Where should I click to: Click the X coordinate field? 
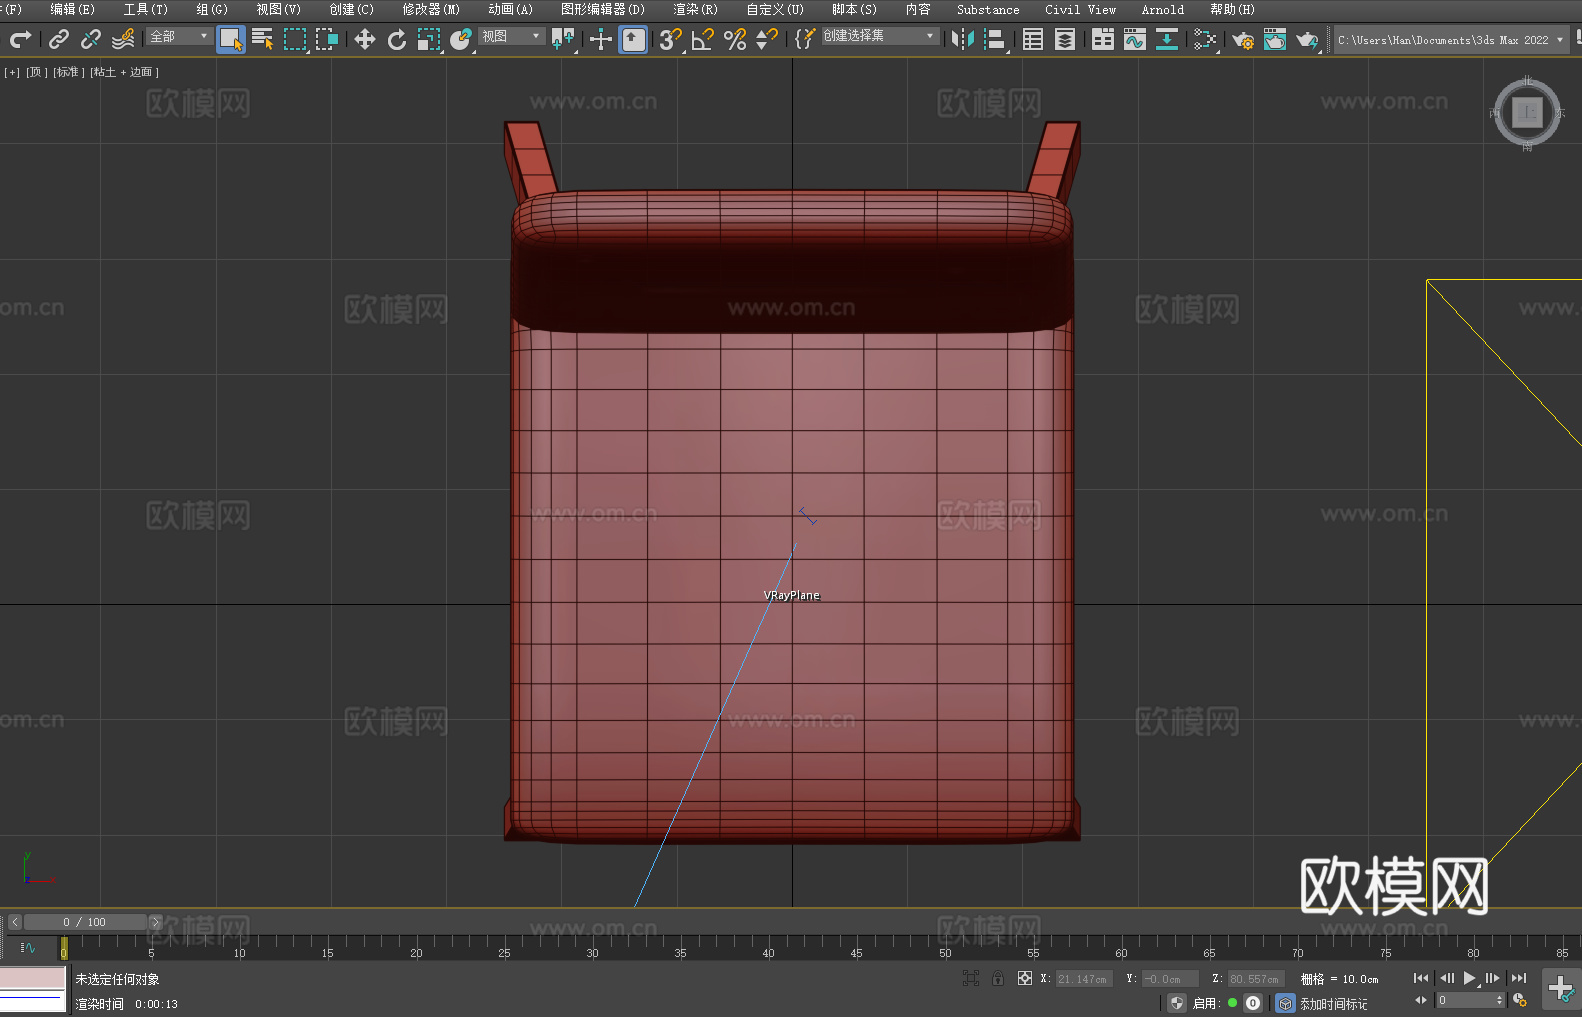tap(1085, 979)
